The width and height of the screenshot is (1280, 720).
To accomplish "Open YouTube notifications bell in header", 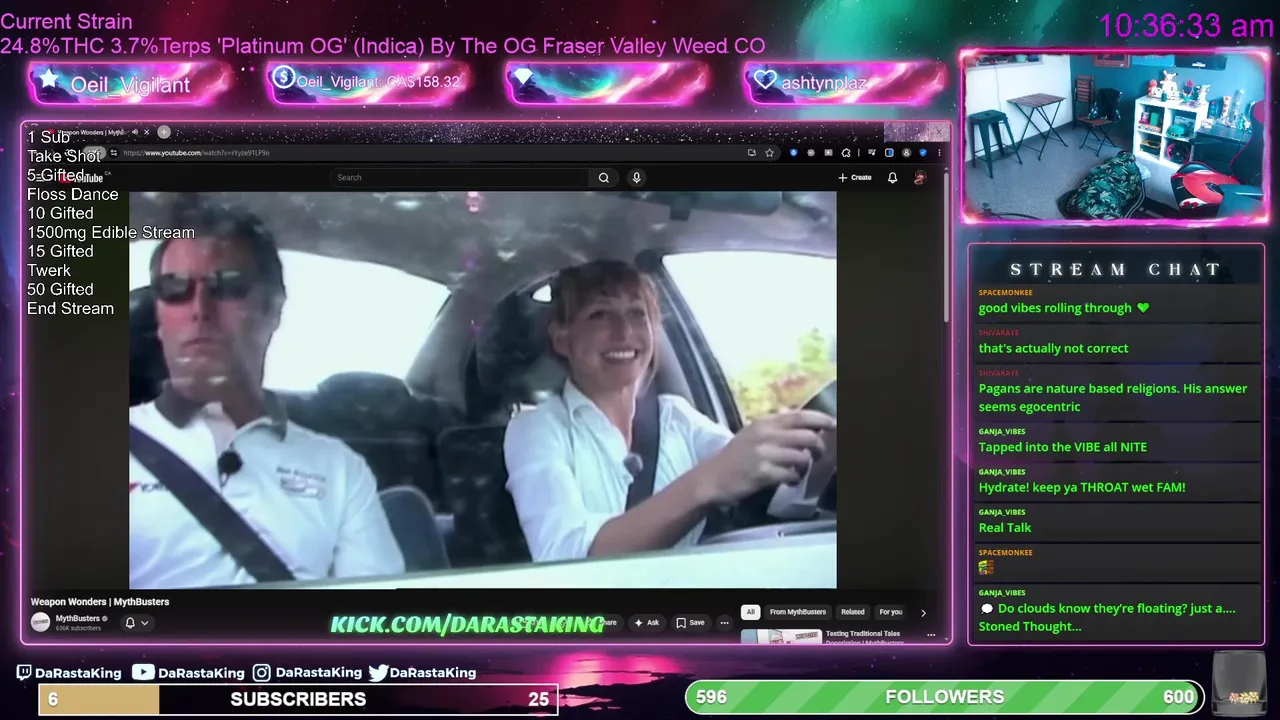I will [x=892, y=177].
